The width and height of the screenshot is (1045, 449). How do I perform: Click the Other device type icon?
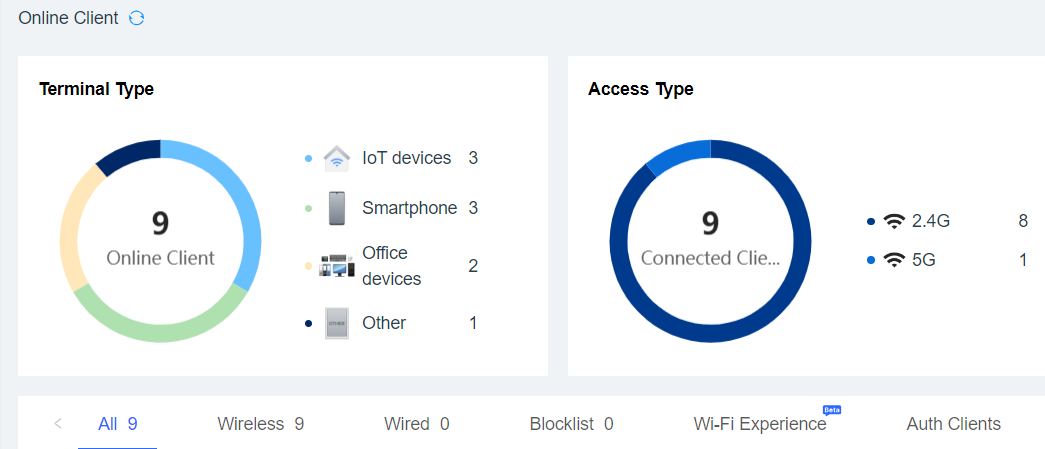[337, 323]
